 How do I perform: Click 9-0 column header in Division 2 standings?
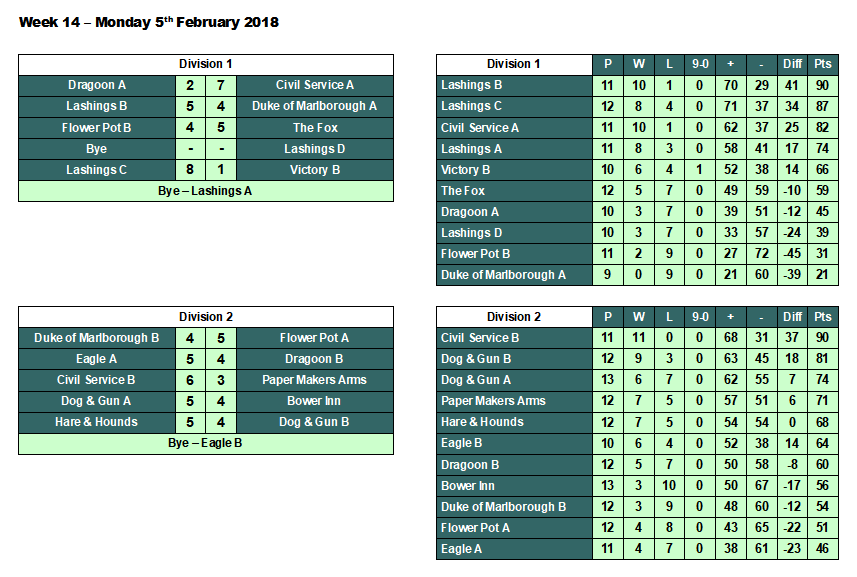(700, 317)
